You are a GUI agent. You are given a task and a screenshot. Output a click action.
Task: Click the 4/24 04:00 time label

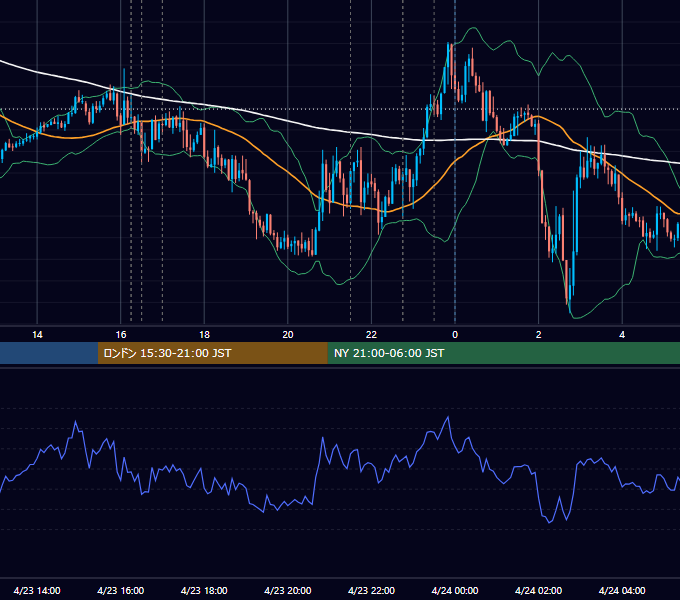click(x=622, y=590)
